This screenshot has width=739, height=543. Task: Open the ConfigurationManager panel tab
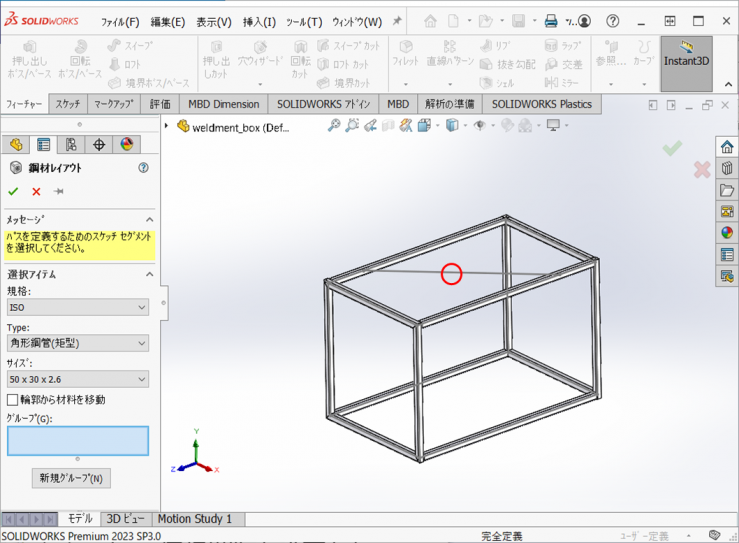click(x=71, y=145)
